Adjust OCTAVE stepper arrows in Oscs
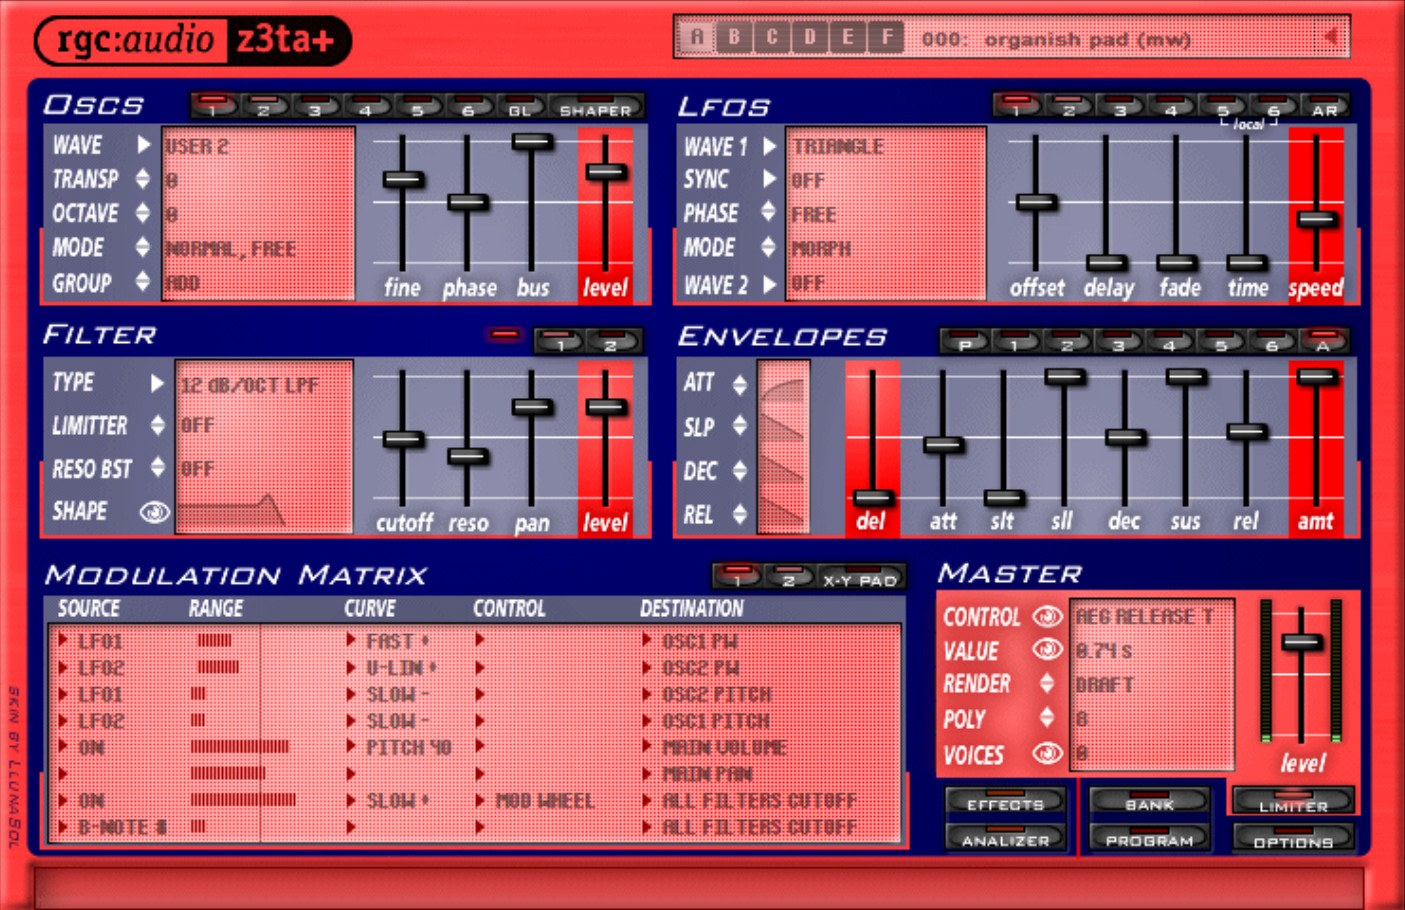This screenshot has height=910, width=1405. (143, 213)
